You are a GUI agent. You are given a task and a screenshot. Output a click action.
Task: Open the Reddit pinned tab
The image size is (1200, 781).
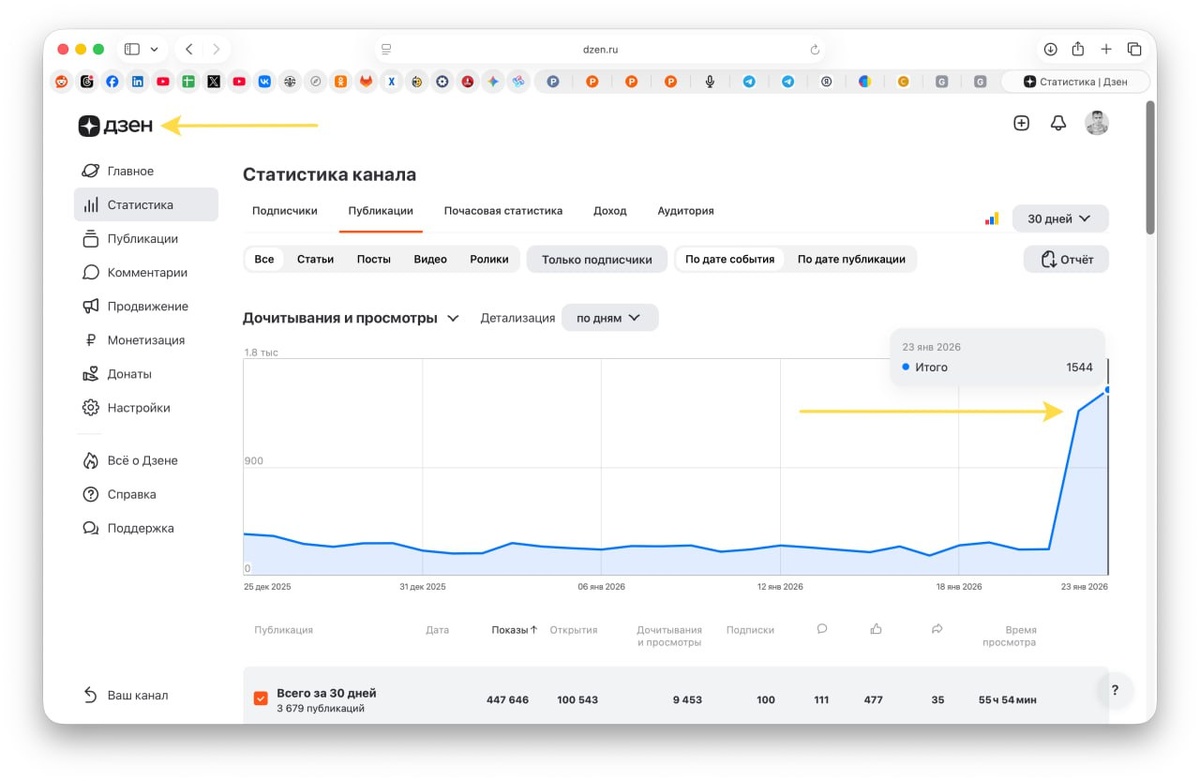[x=62, y=82]
